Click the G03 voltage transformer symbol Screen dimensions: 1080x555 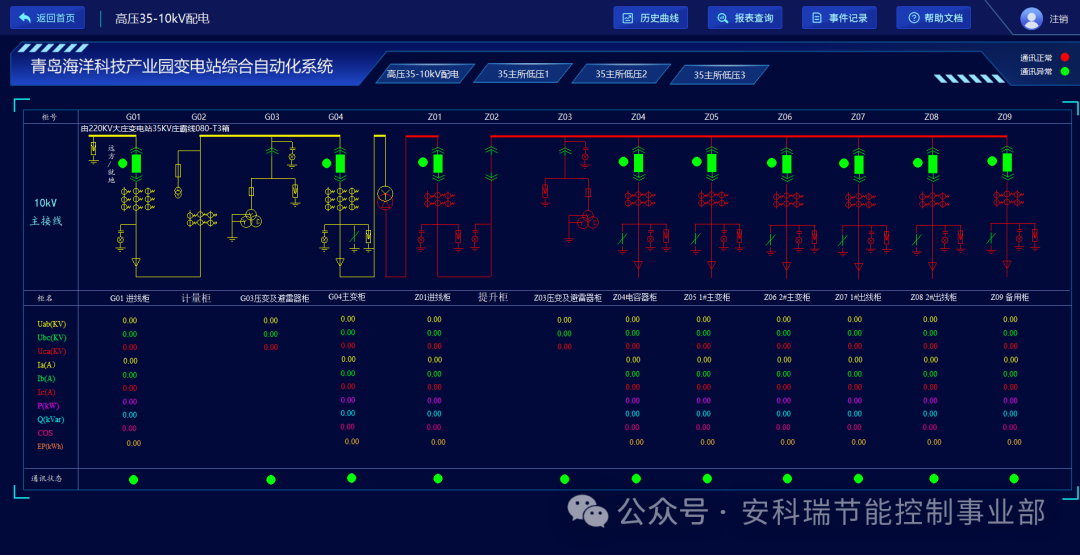pos(251,220)
